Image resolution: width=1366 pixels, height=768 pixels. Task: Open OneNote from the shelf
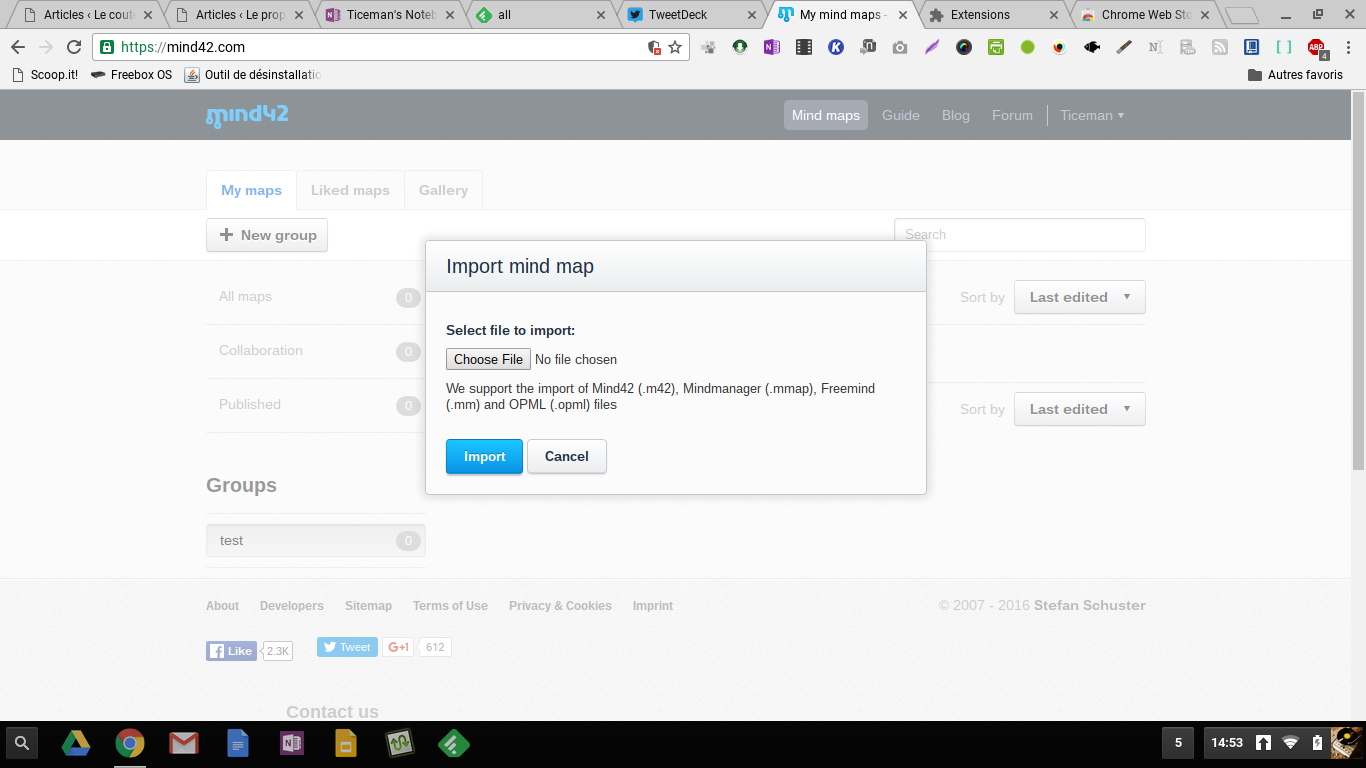(x=291, y=743)
